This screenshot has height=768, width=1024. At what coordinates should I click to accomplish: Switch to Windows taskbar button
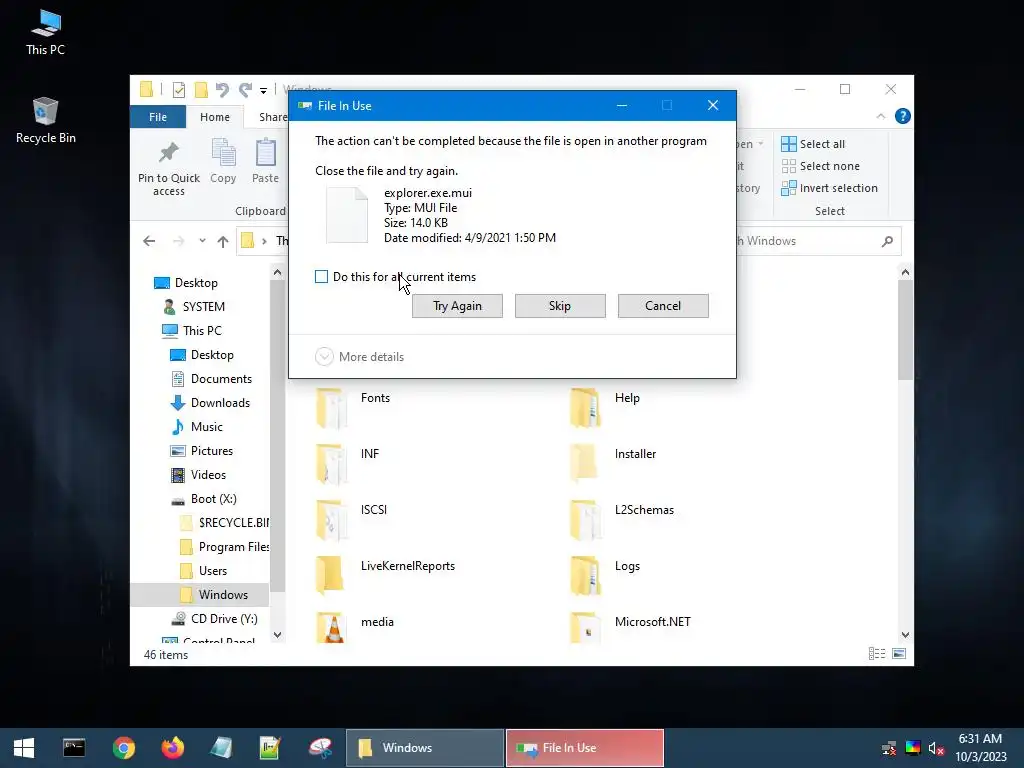click(425, 748)
